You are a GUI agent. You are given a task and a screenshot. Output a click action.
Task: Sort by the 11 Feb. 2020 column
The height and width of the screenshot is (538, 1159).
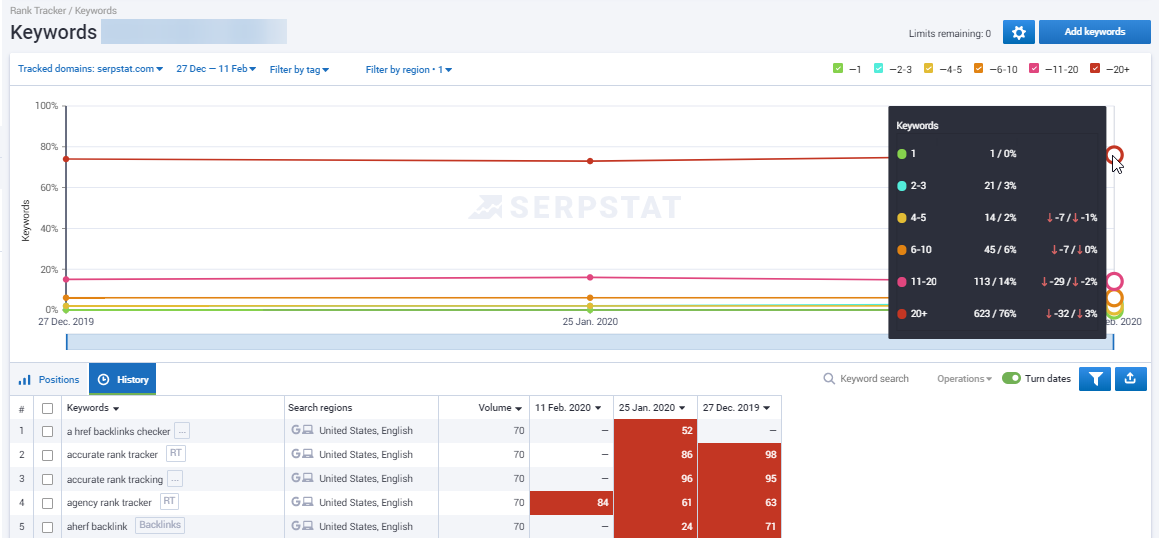click(567, 407)
